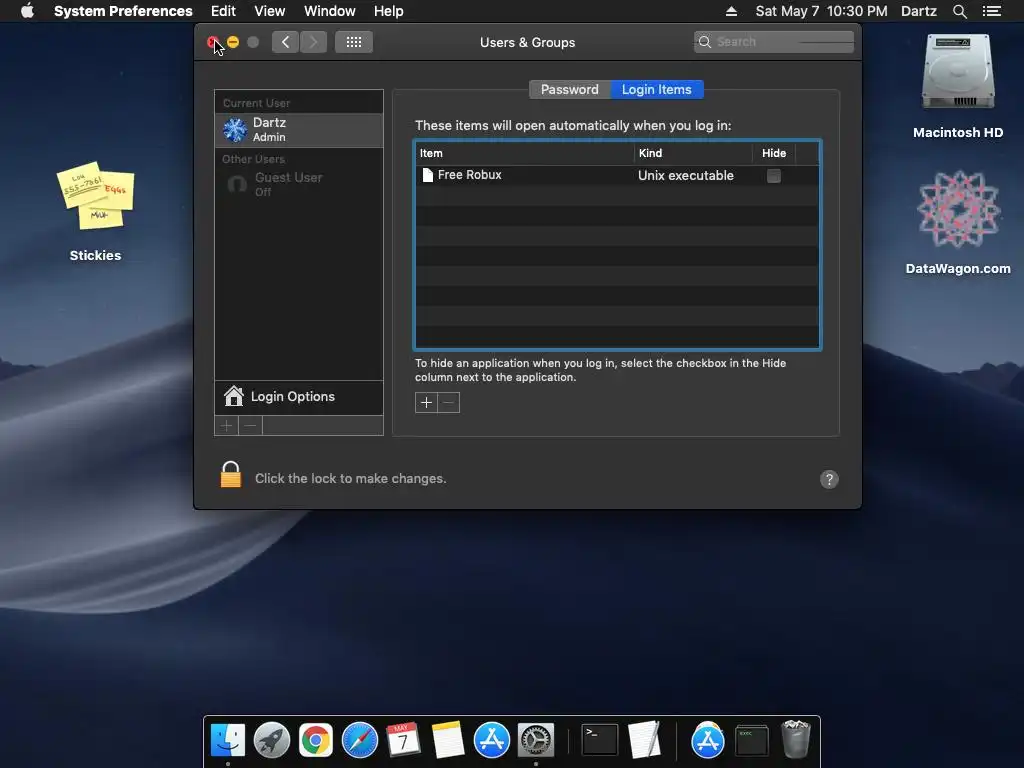Select Dartz Admin in the user list
Viewport: 1024px width, 768px height.
click(299, 130)
